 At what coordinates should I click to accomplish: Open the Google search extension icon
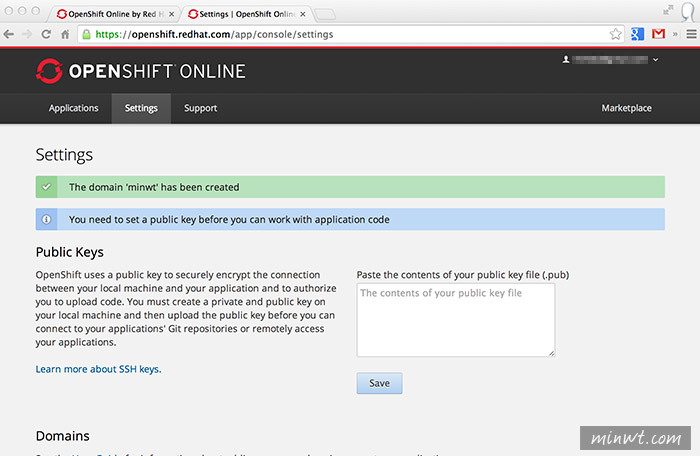(638, 34)
